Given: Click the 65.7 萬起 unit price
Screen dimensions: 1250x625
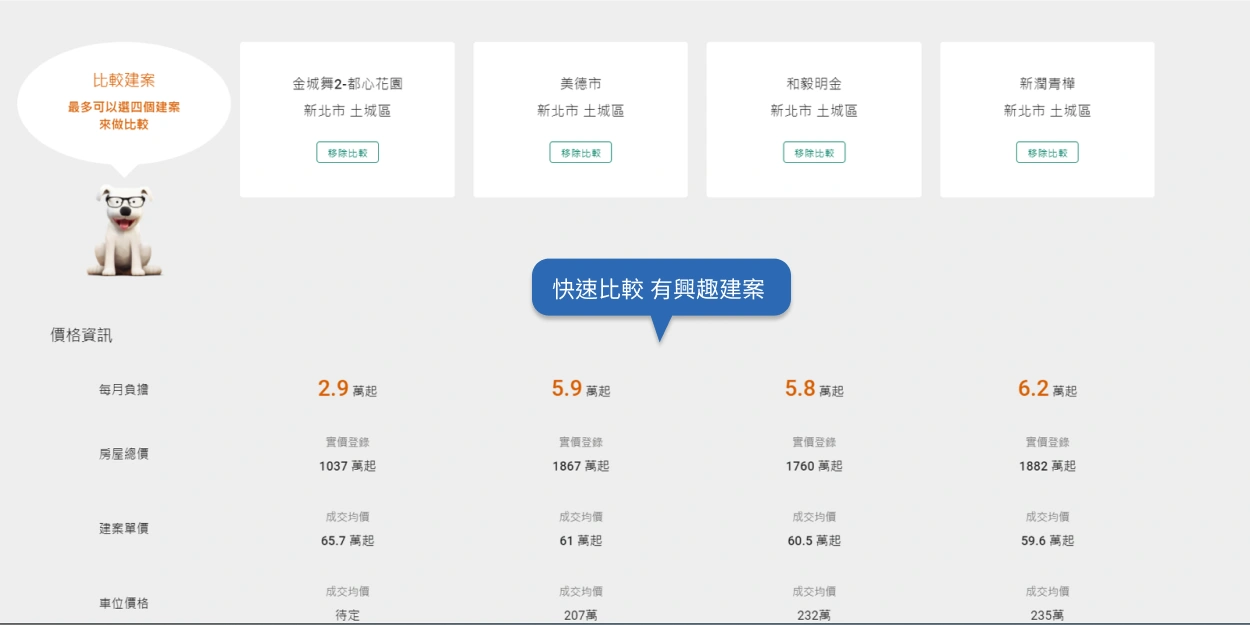Looking at the screenshot, I should [x=347, y=540].
